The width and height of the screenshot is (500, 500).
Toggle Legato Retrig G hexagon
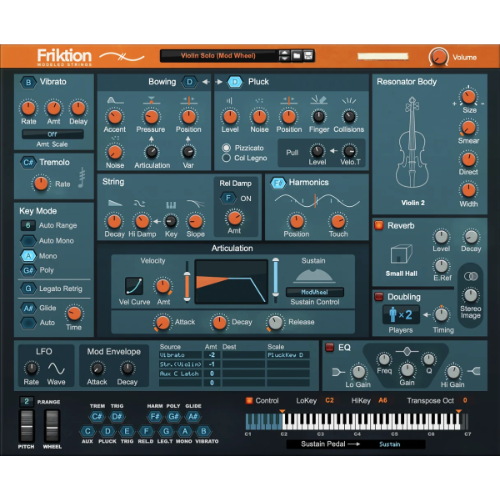pos(28,288)
